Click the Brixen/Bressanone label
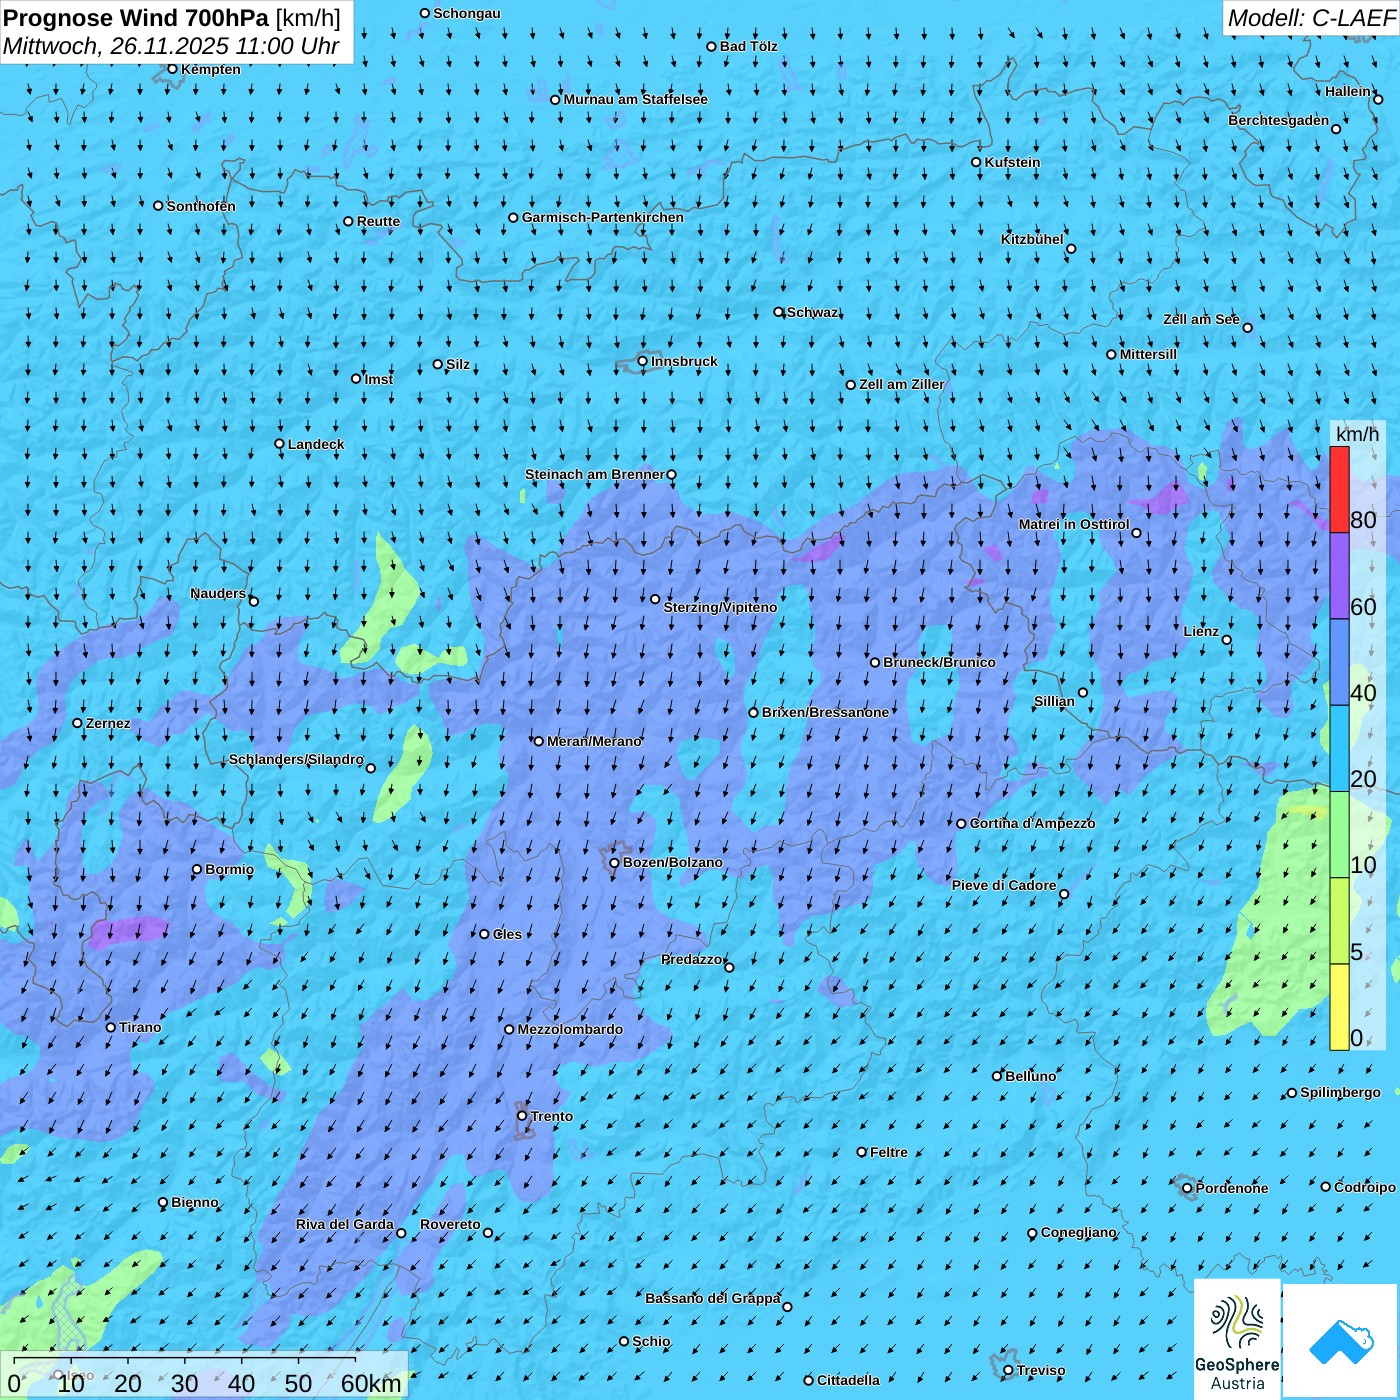 coord(825,712)
